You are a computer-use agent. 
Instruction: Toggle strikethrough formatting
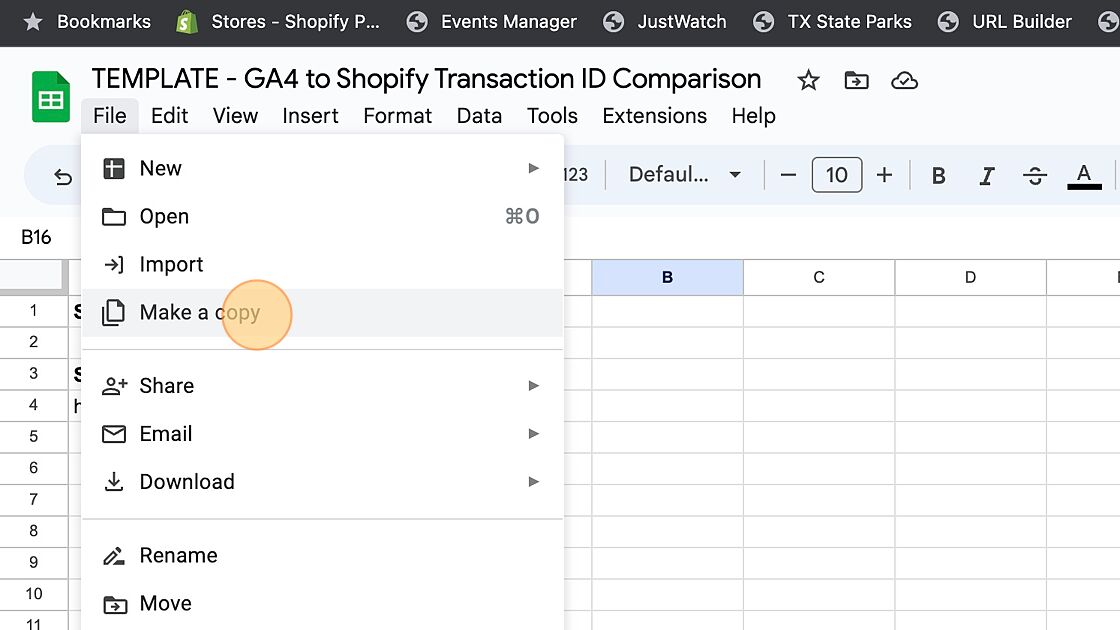(1035, 176)
